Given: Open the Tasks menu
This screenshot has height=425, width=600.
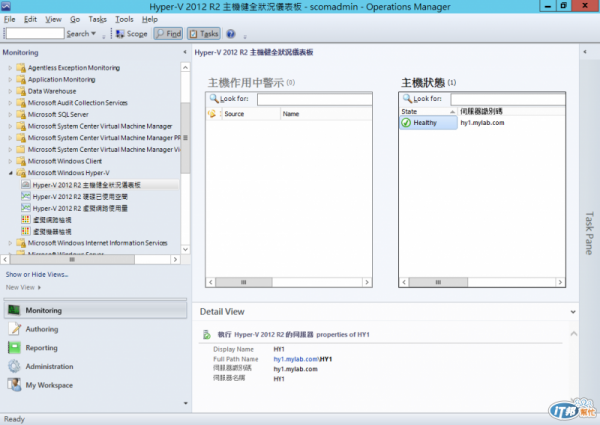Looking at the screenshot, I should 98,19.
